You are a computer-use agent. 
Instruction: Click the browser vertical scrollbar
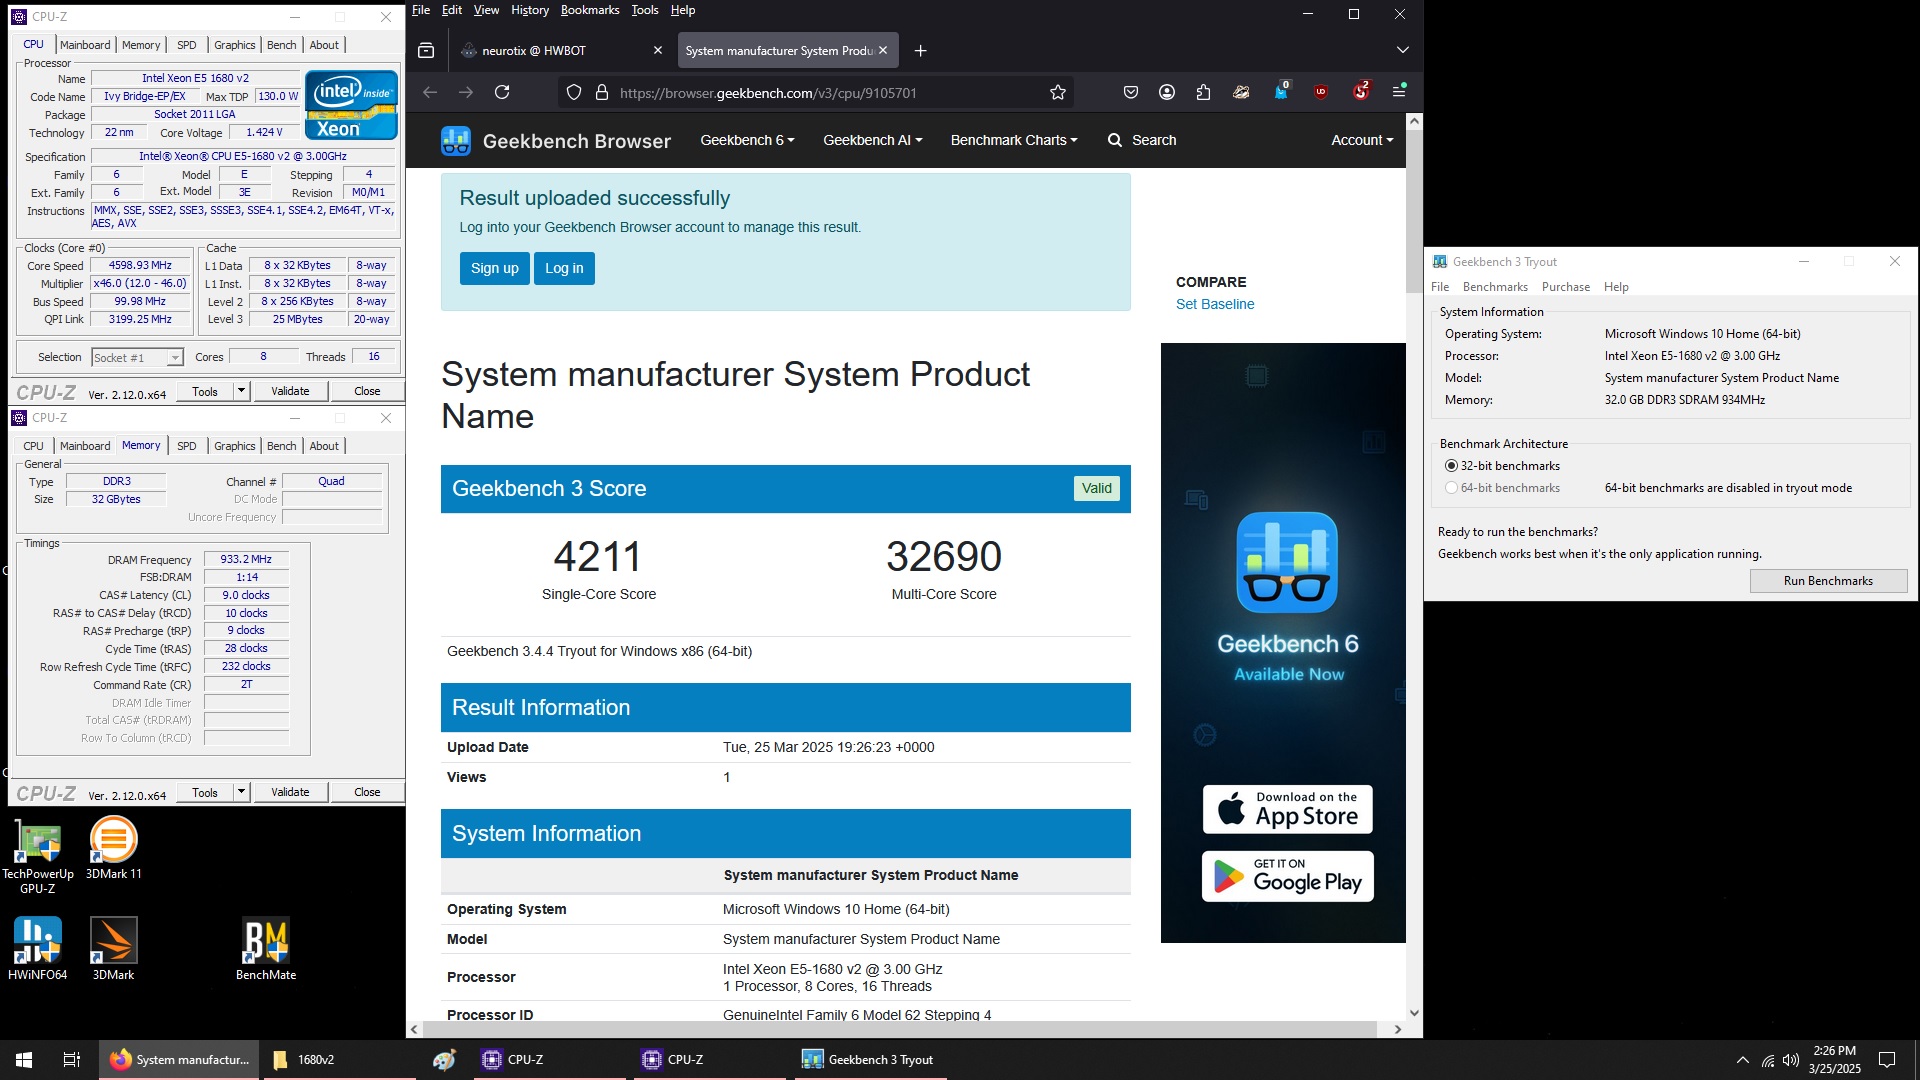tap(1414, 210)
